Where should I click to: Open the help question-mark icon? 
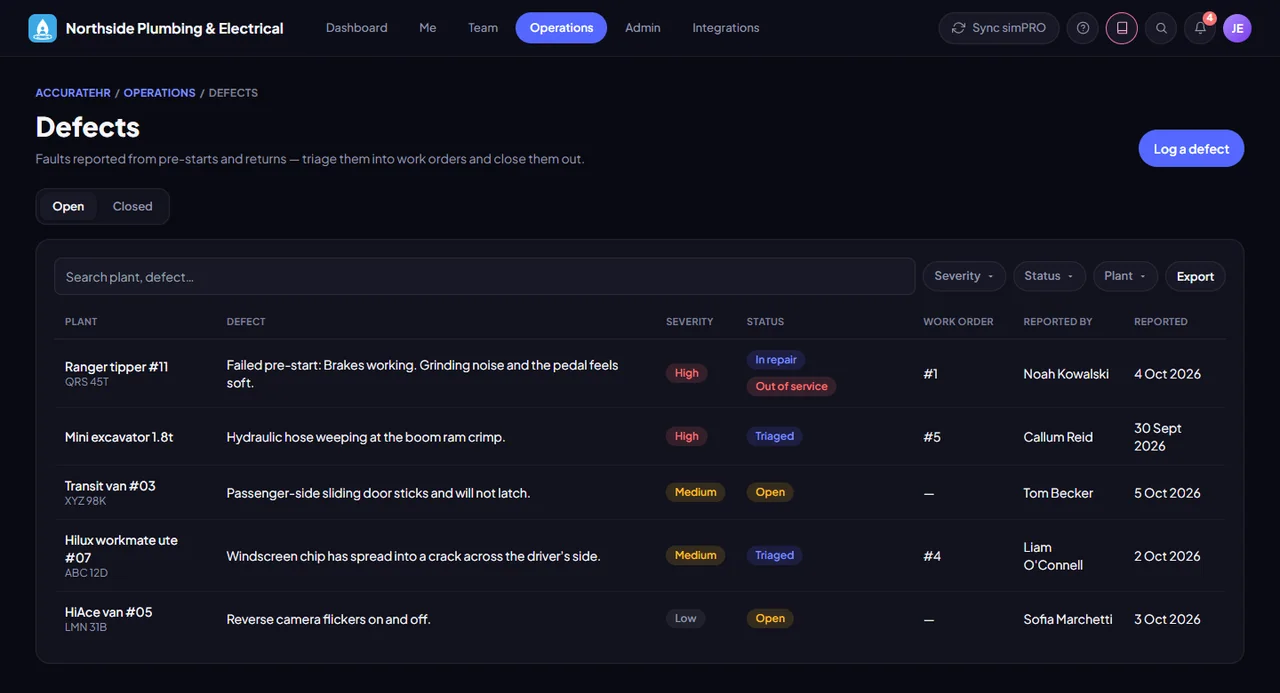pyautogui.click(x=1082, y=28)
